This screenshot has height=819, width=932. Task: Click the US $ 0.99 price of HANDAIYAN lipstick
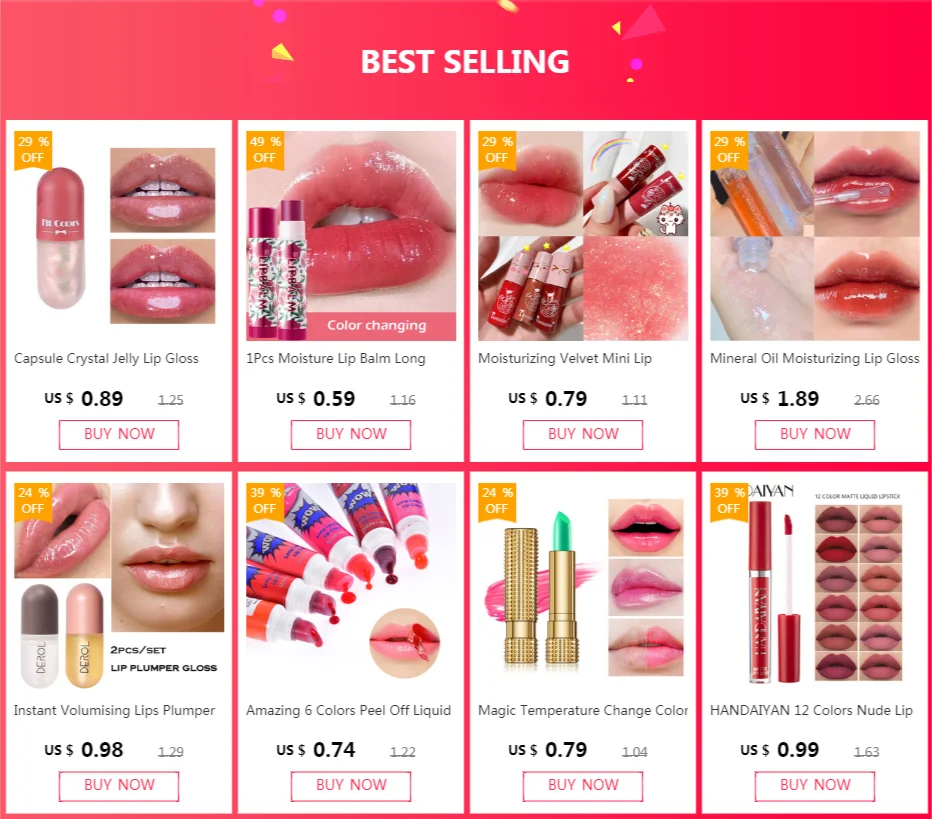(x=779, y=750)
